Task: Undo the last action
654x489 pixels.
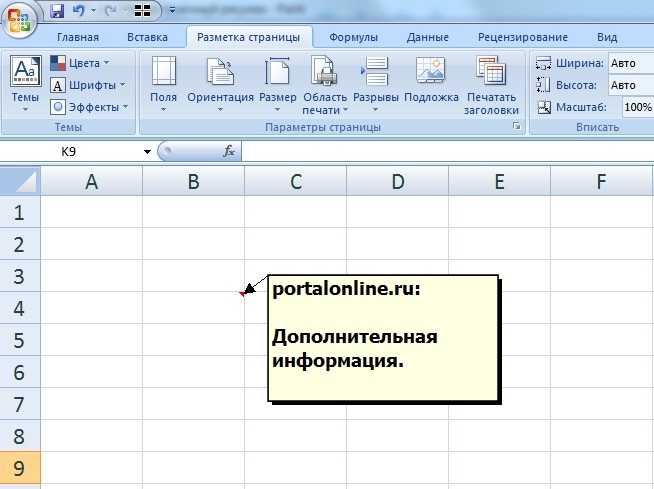Action: pos(78,10)
